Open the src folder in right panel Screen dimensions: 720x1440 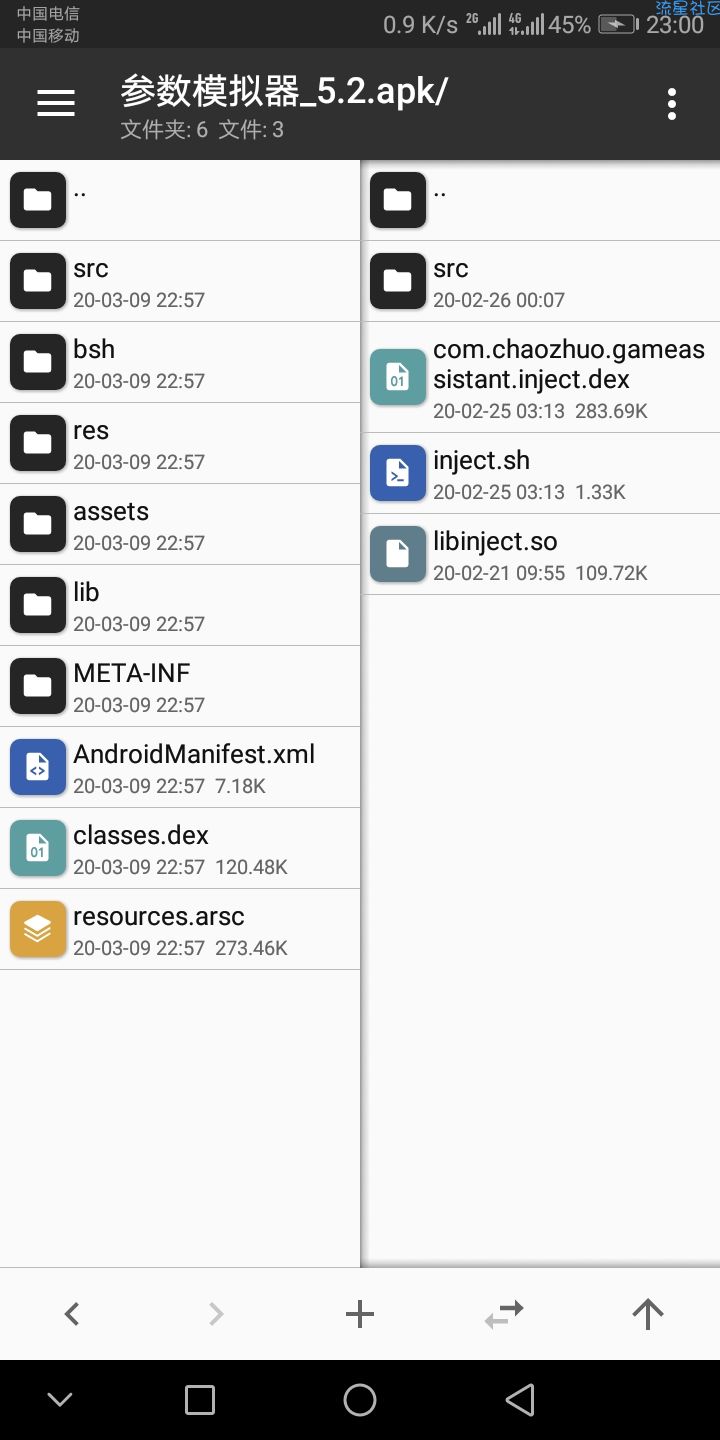point(540,281)
